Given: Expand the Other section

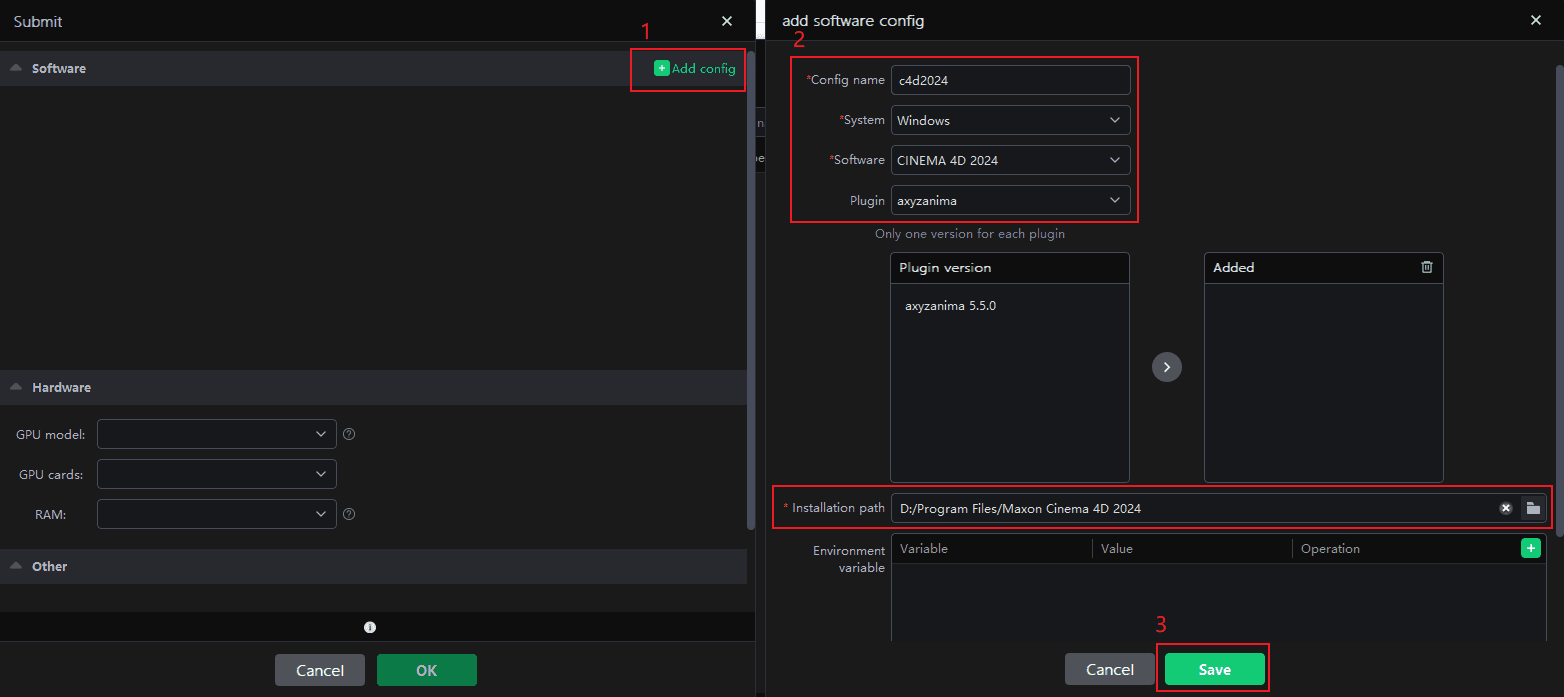Looking at the screenshot, I should pyautogui.click(x=16, y=566).
